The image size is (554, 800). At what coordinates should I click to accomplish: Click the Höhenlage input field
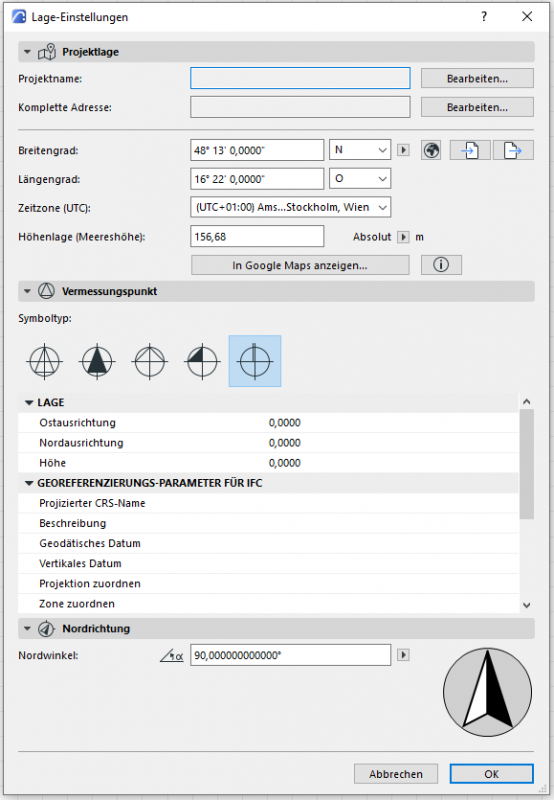point(257,237)
